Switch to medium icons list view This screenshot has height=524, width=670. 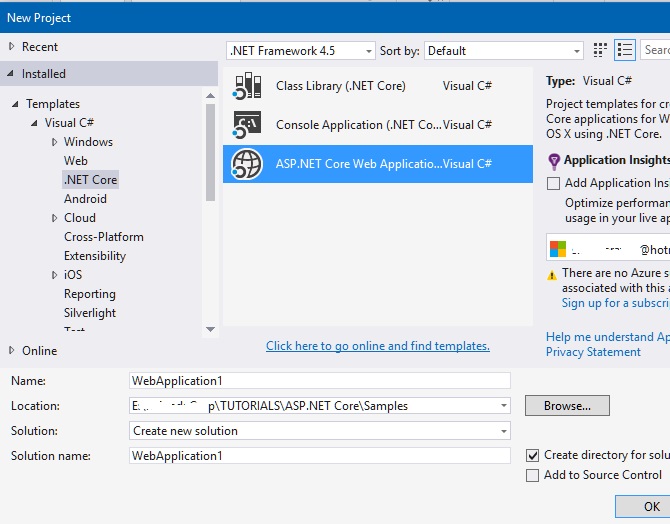point(625,50)
